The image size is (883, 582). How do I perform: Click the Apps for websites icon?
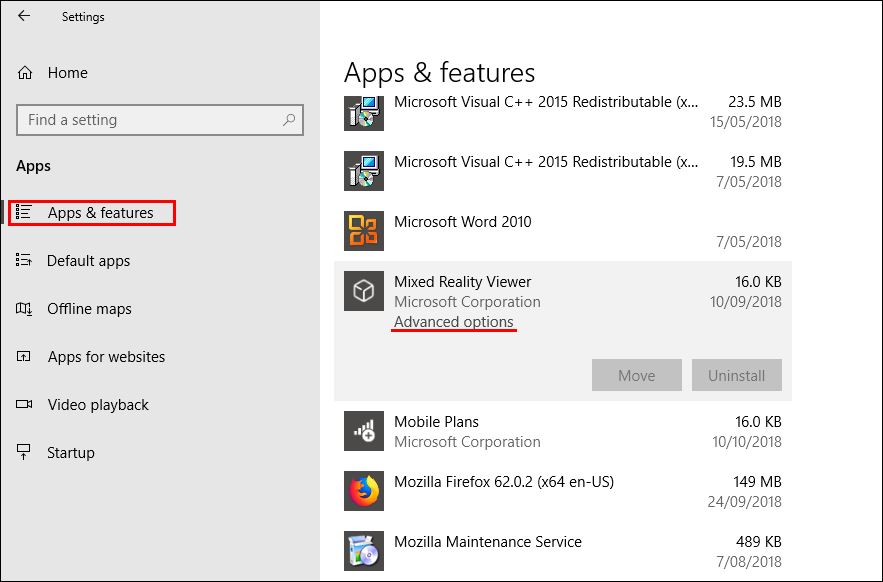tap(24, 356)
